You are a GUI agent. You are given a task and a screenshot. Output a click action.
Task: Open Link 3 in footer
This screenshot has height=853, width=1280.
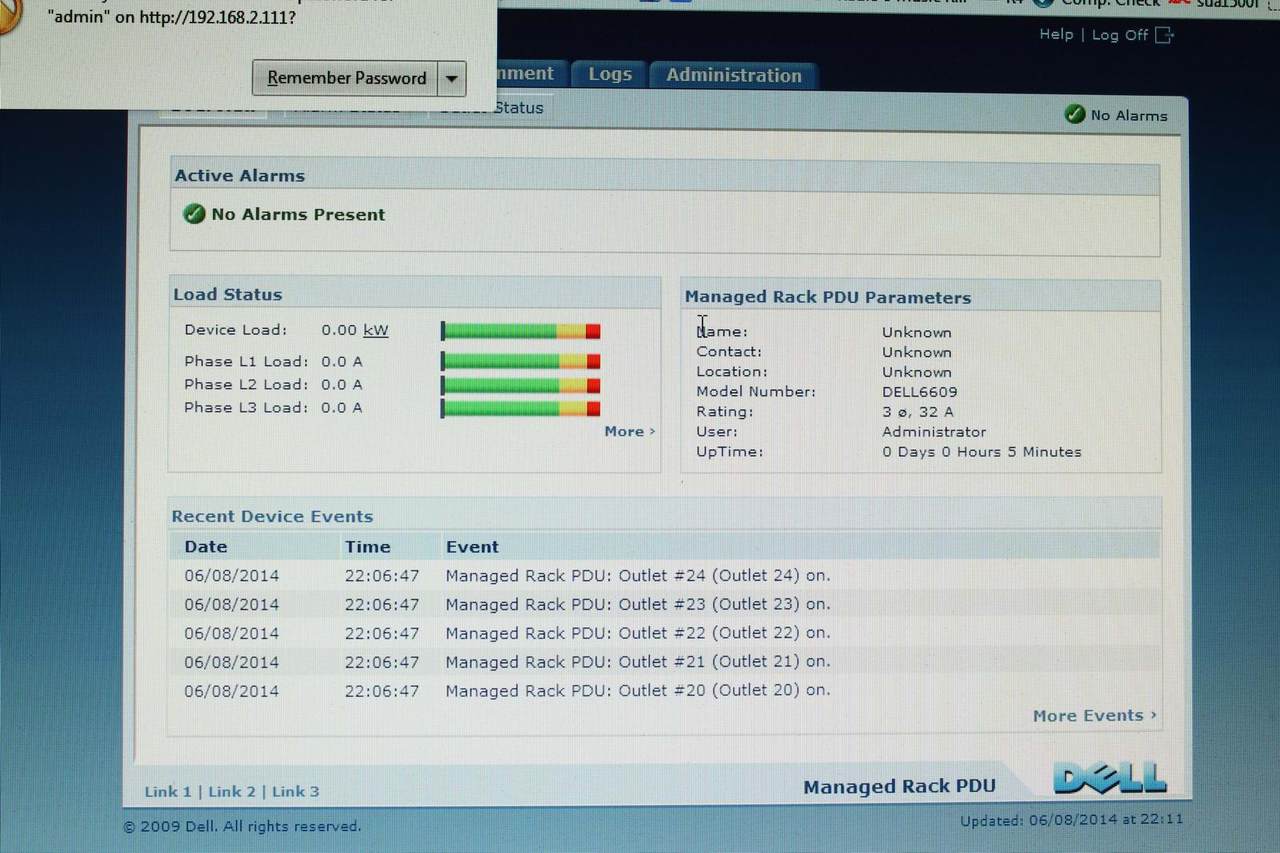[296, 791]
